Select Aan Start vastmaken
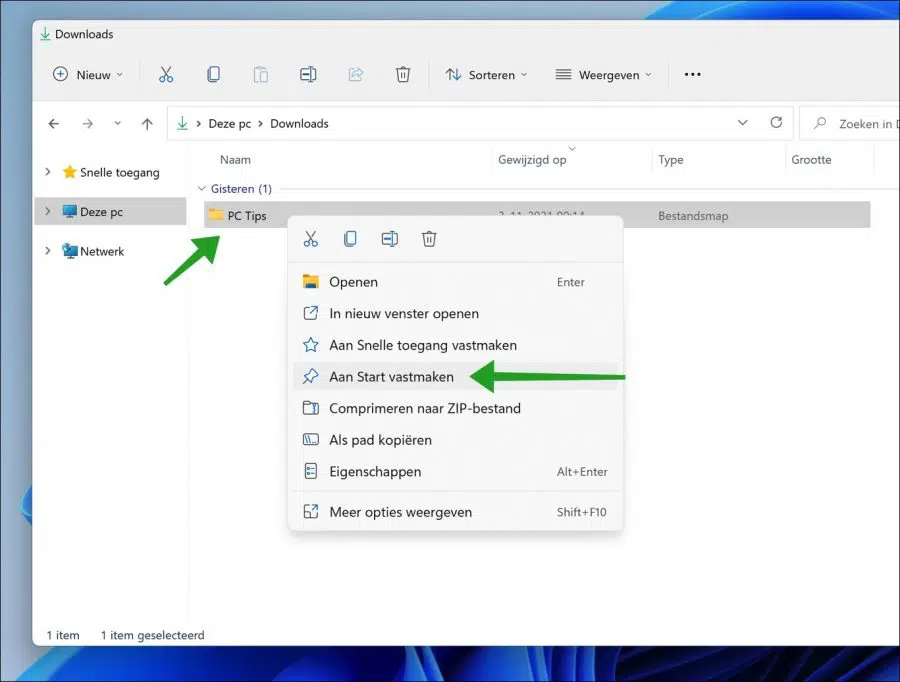This screenshot has height=682, width=900. (456, 377)
